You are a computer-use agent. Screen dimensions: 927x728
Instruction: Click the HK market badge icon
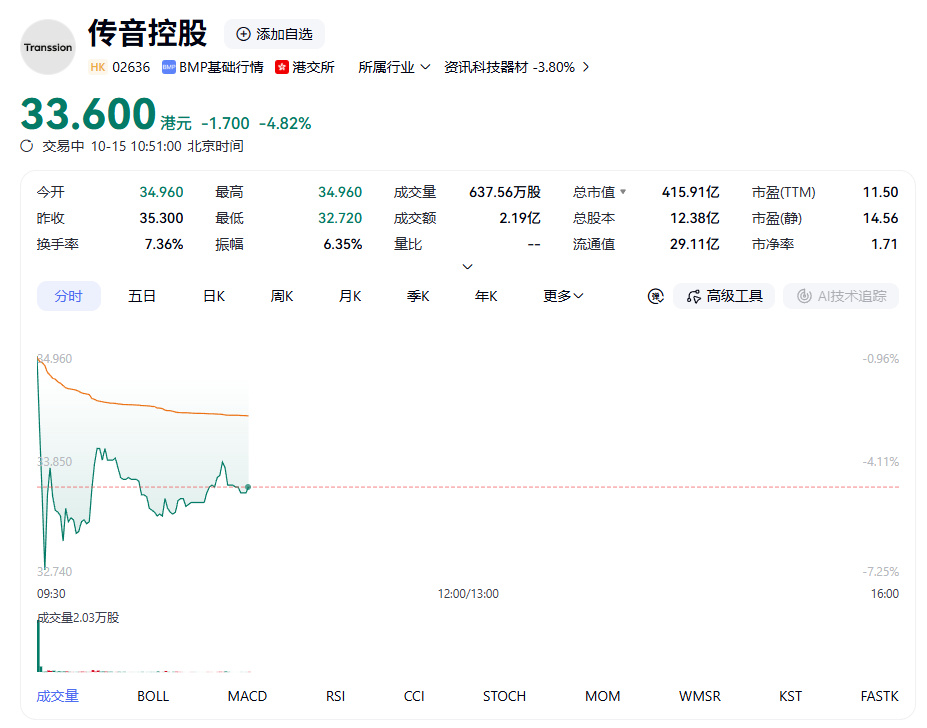coord(98,67)
